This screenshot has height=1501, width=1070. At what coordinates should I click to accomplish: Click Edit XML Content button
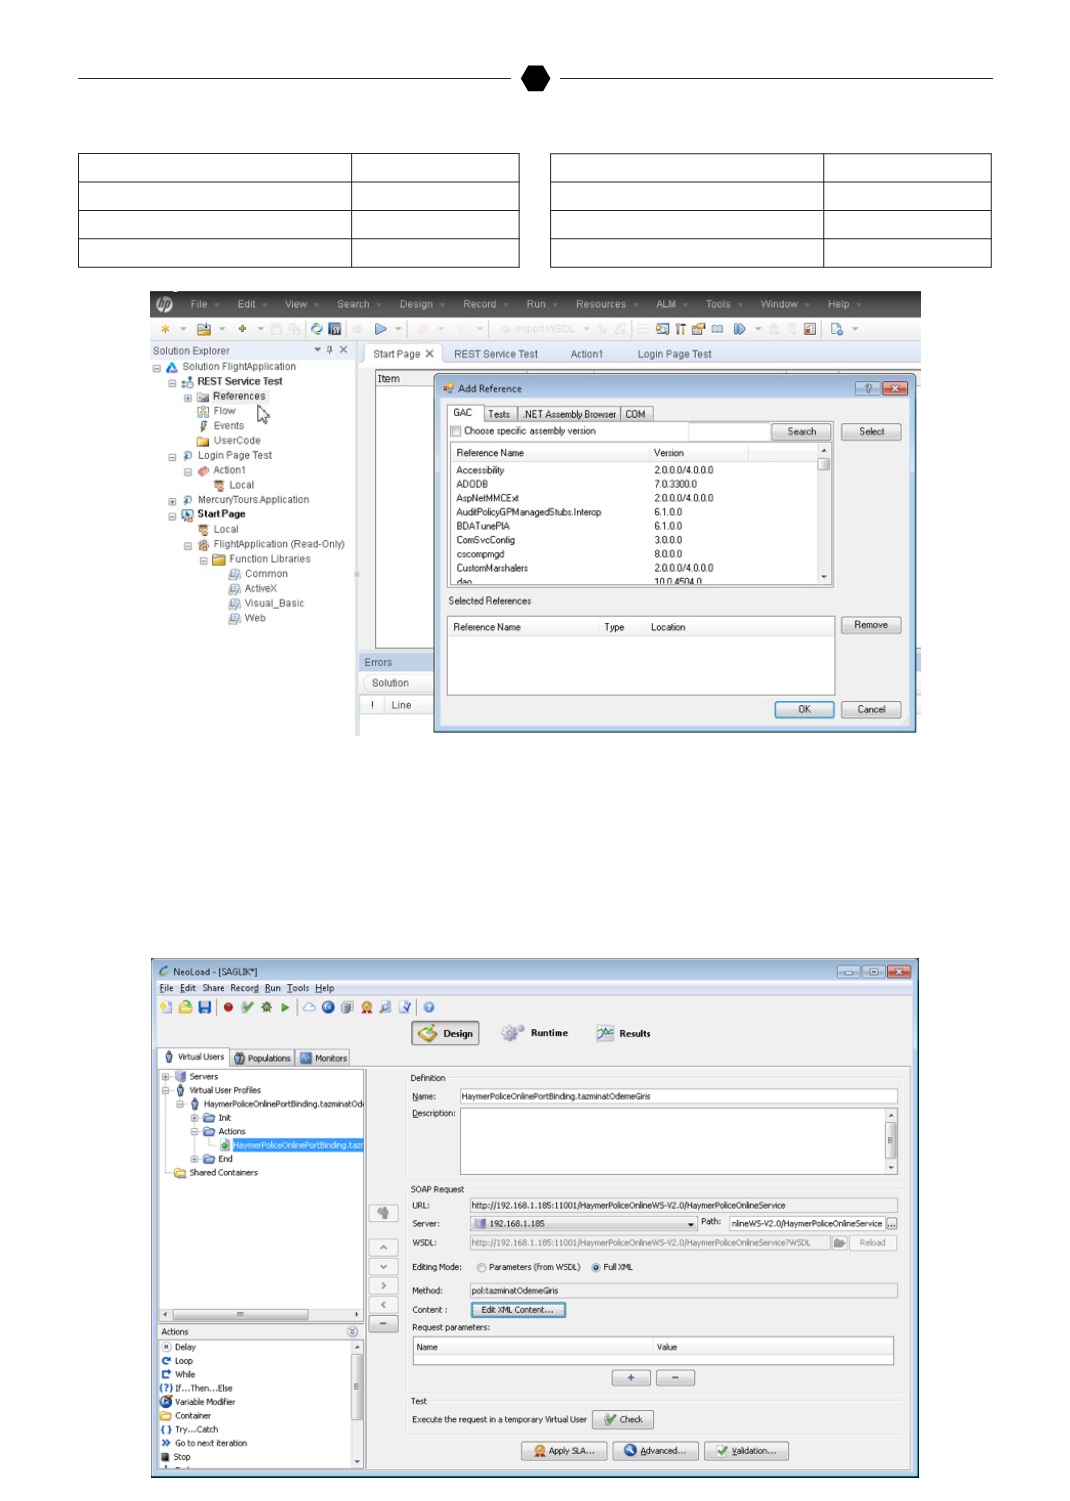[x=518, y=1310]
